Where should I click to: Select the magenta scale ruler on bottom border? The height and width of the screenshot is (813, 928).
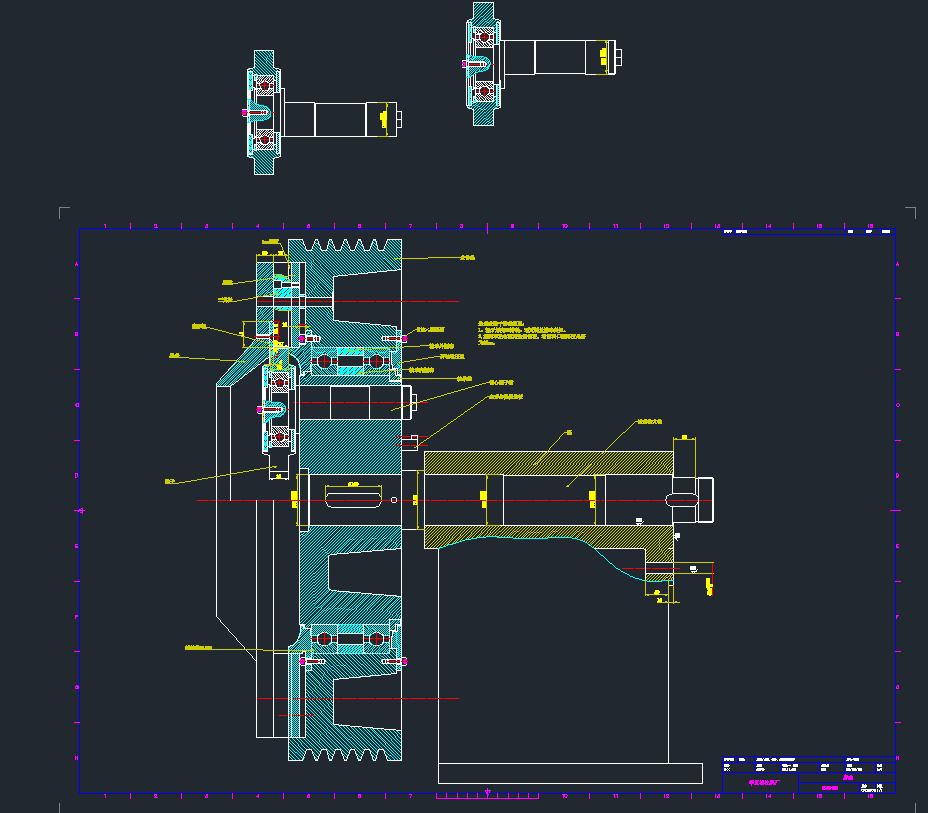[x=487, y=796]
